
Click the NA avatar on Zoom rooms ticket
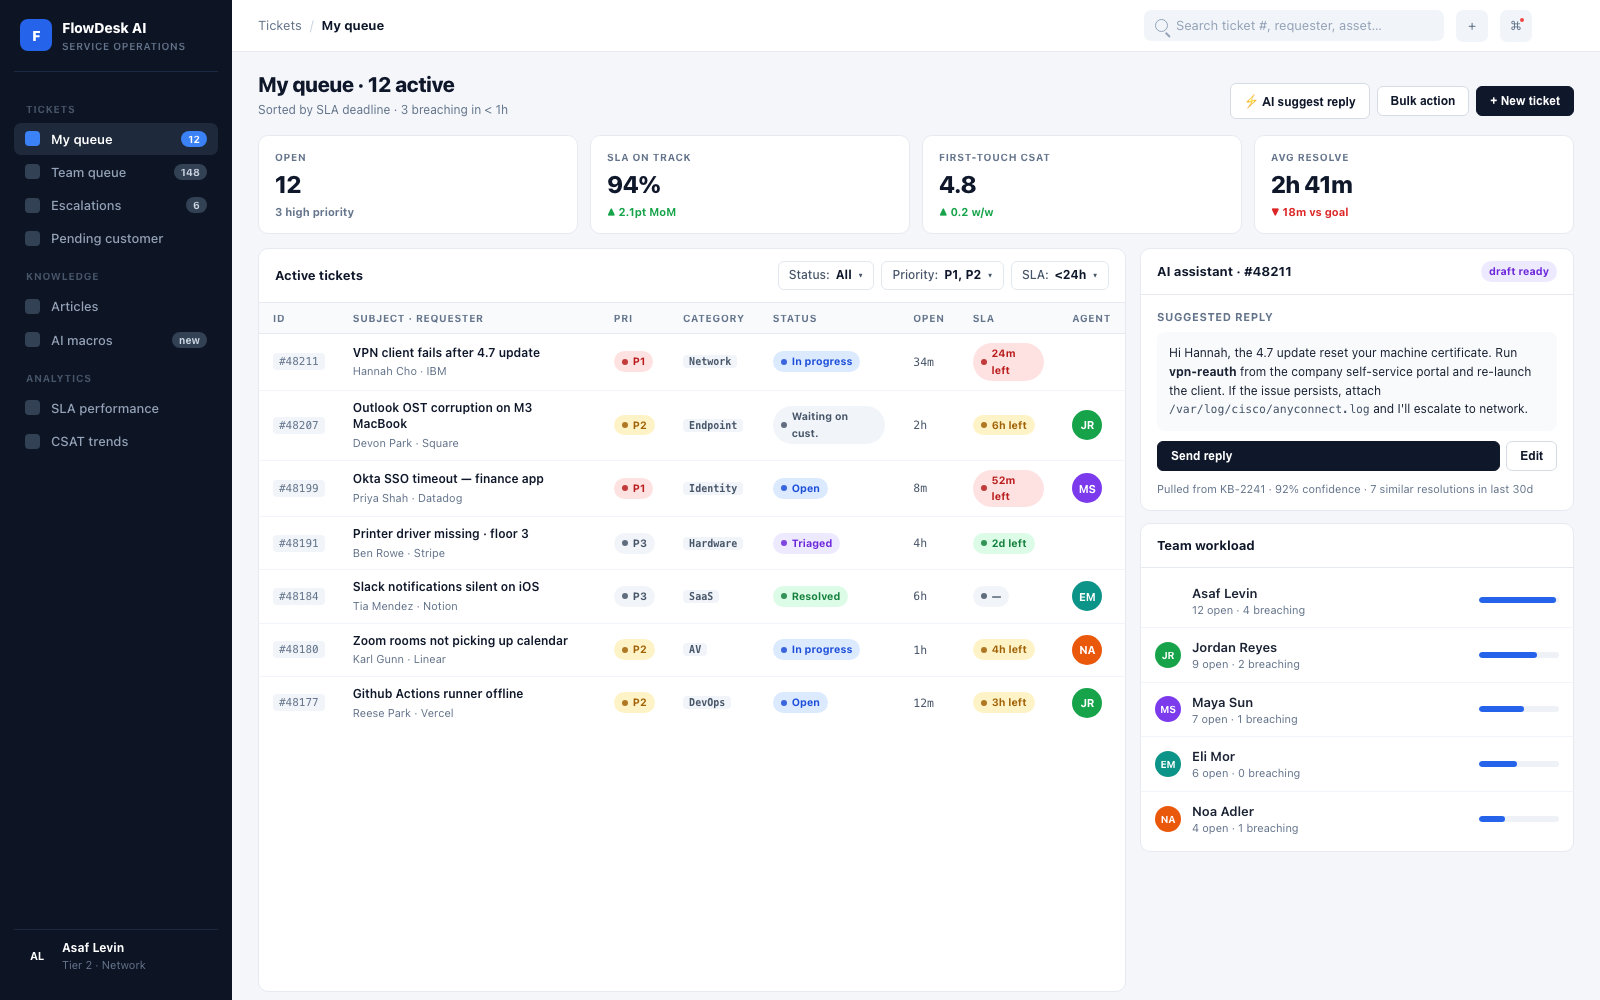(x=1087, y=650)
